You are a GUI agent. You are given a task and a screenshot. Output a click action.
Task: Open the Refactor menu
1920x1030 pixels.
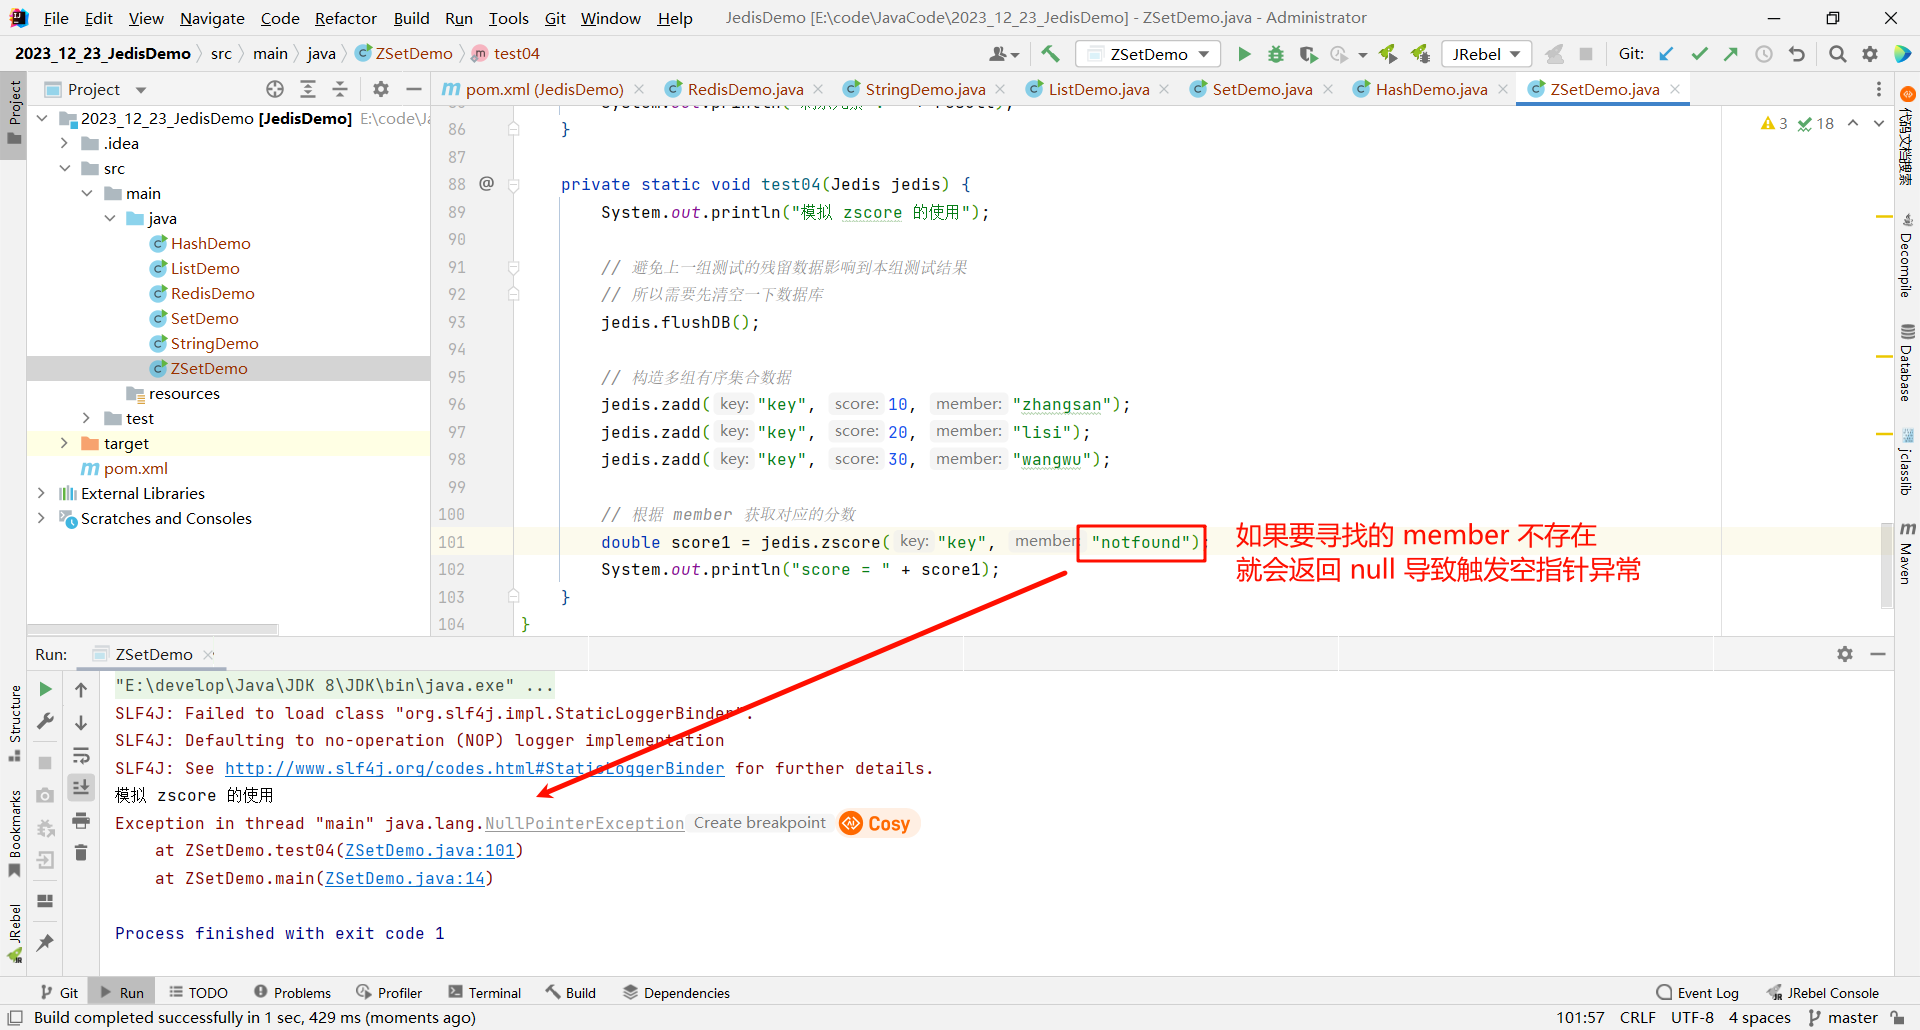pos(345,18)
